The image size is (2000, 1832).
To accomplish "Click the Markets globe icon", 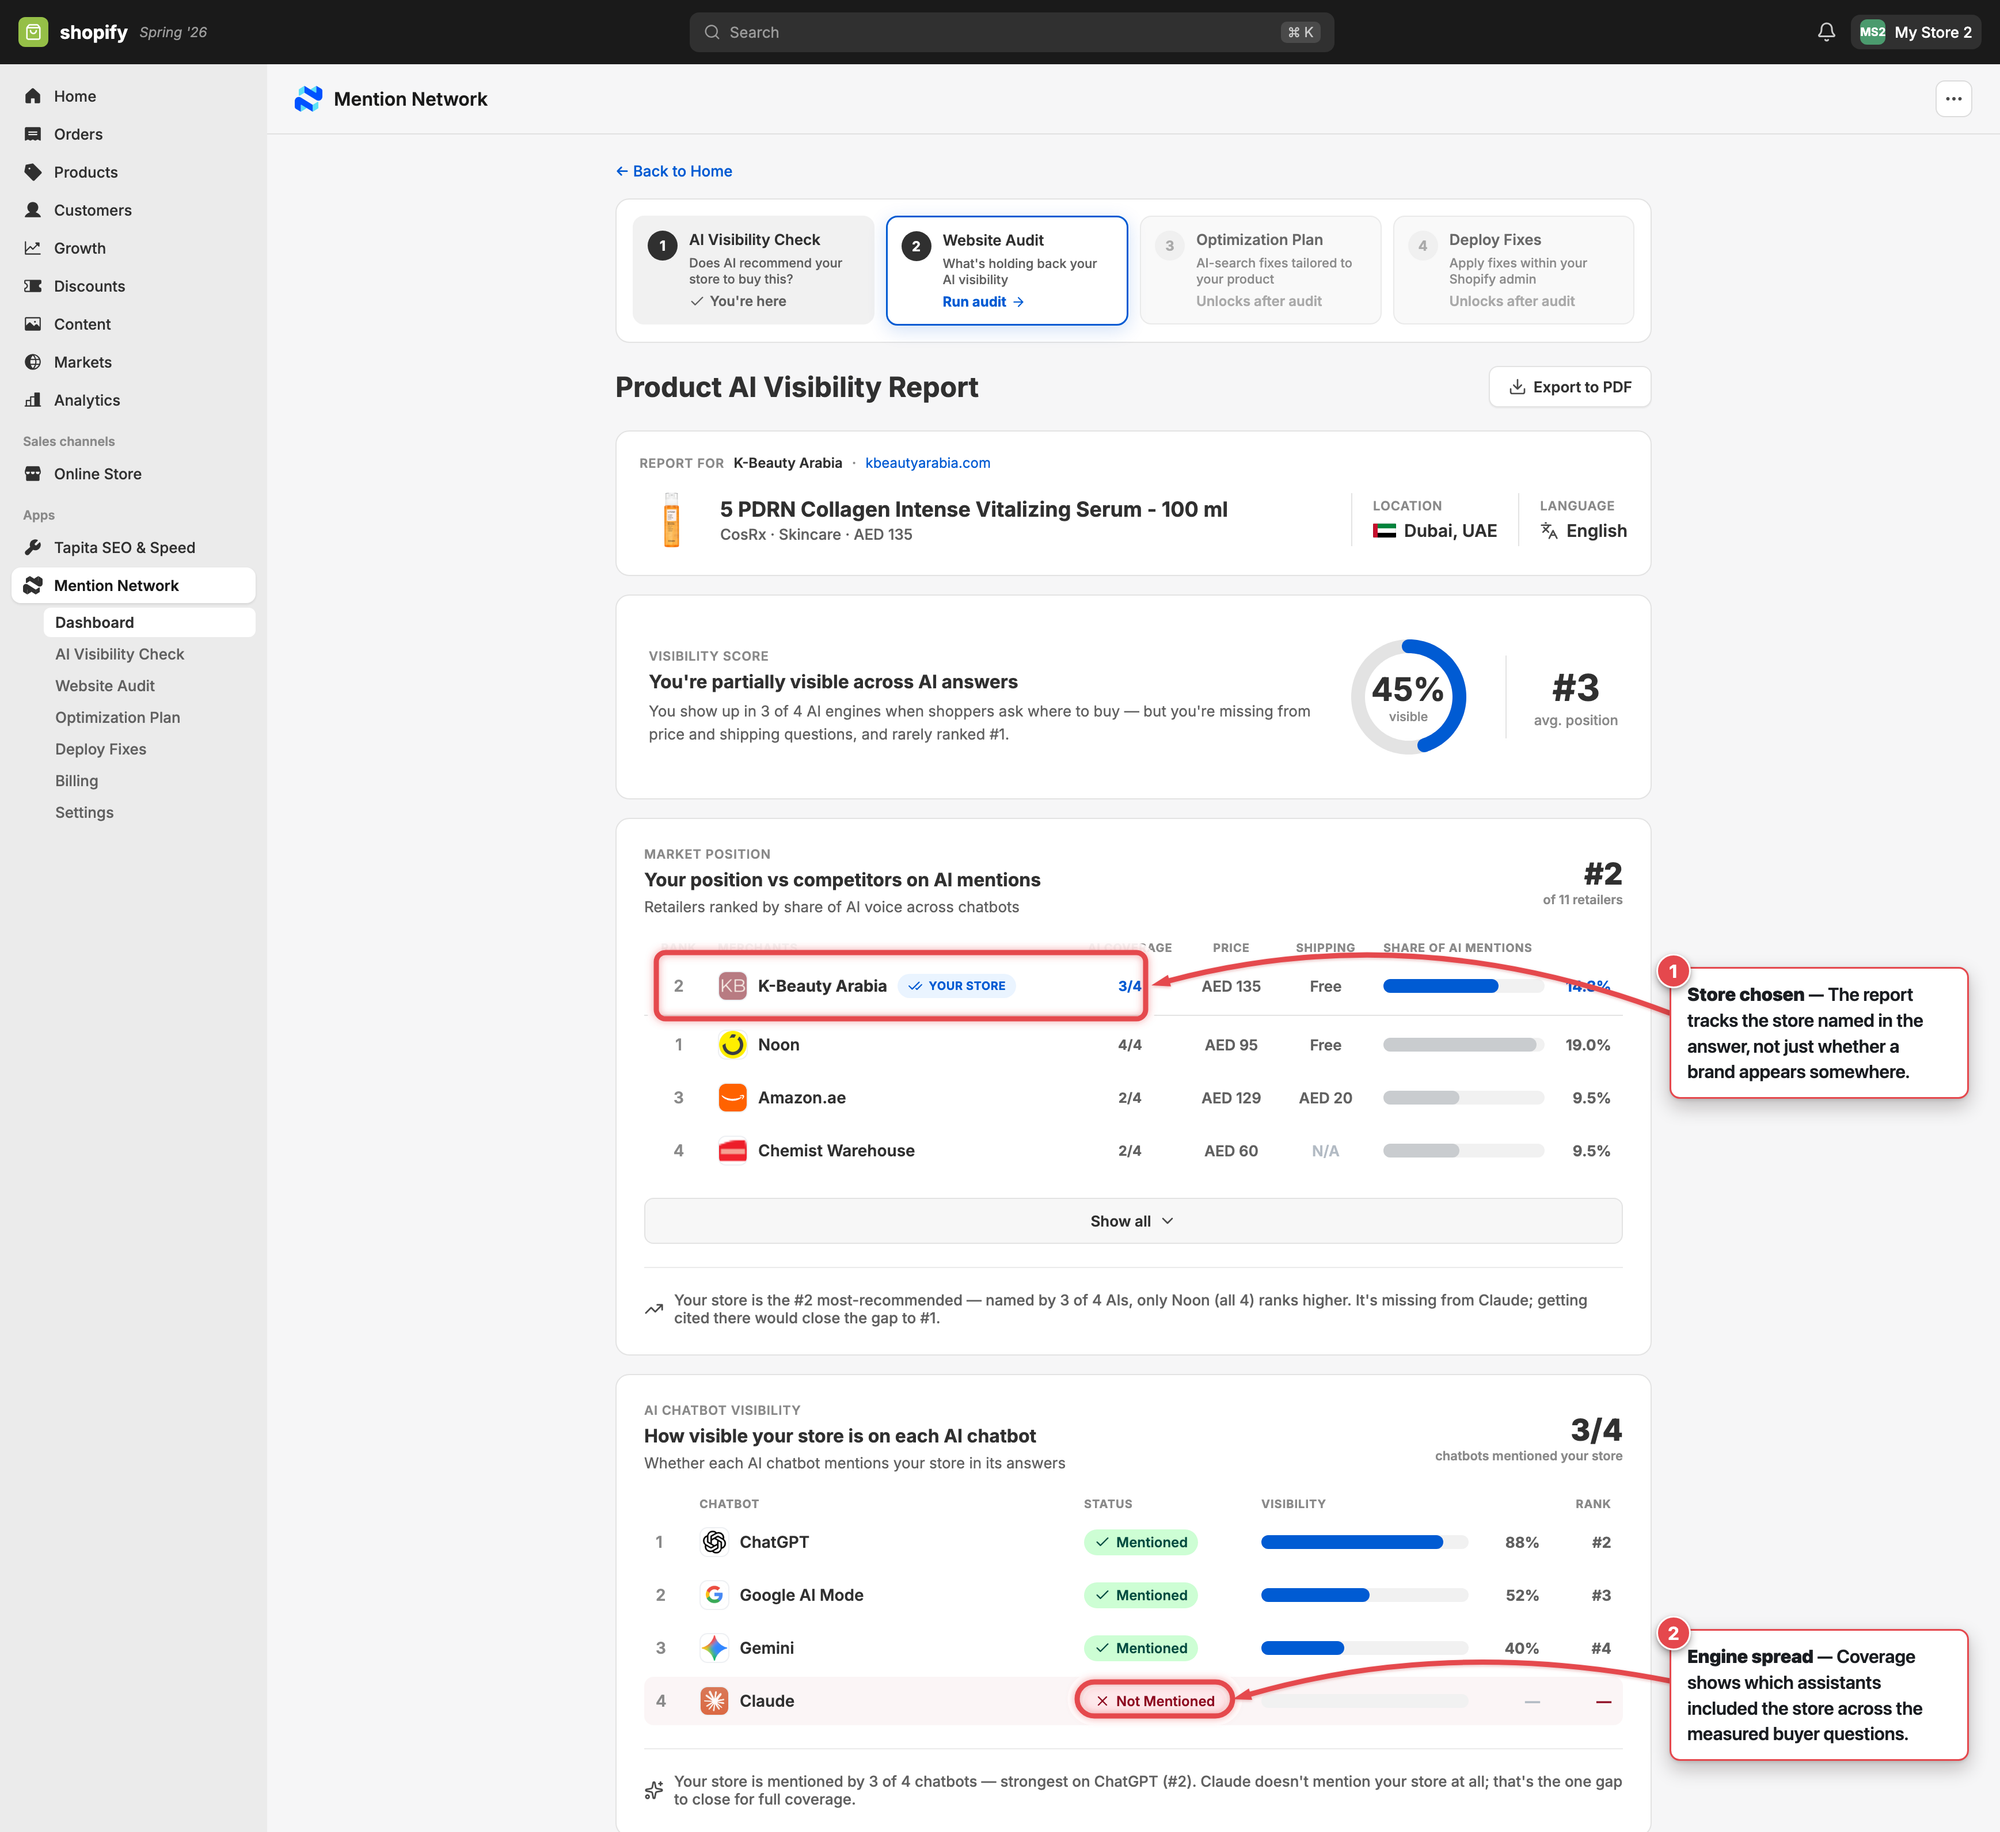I will coord(33,362).
